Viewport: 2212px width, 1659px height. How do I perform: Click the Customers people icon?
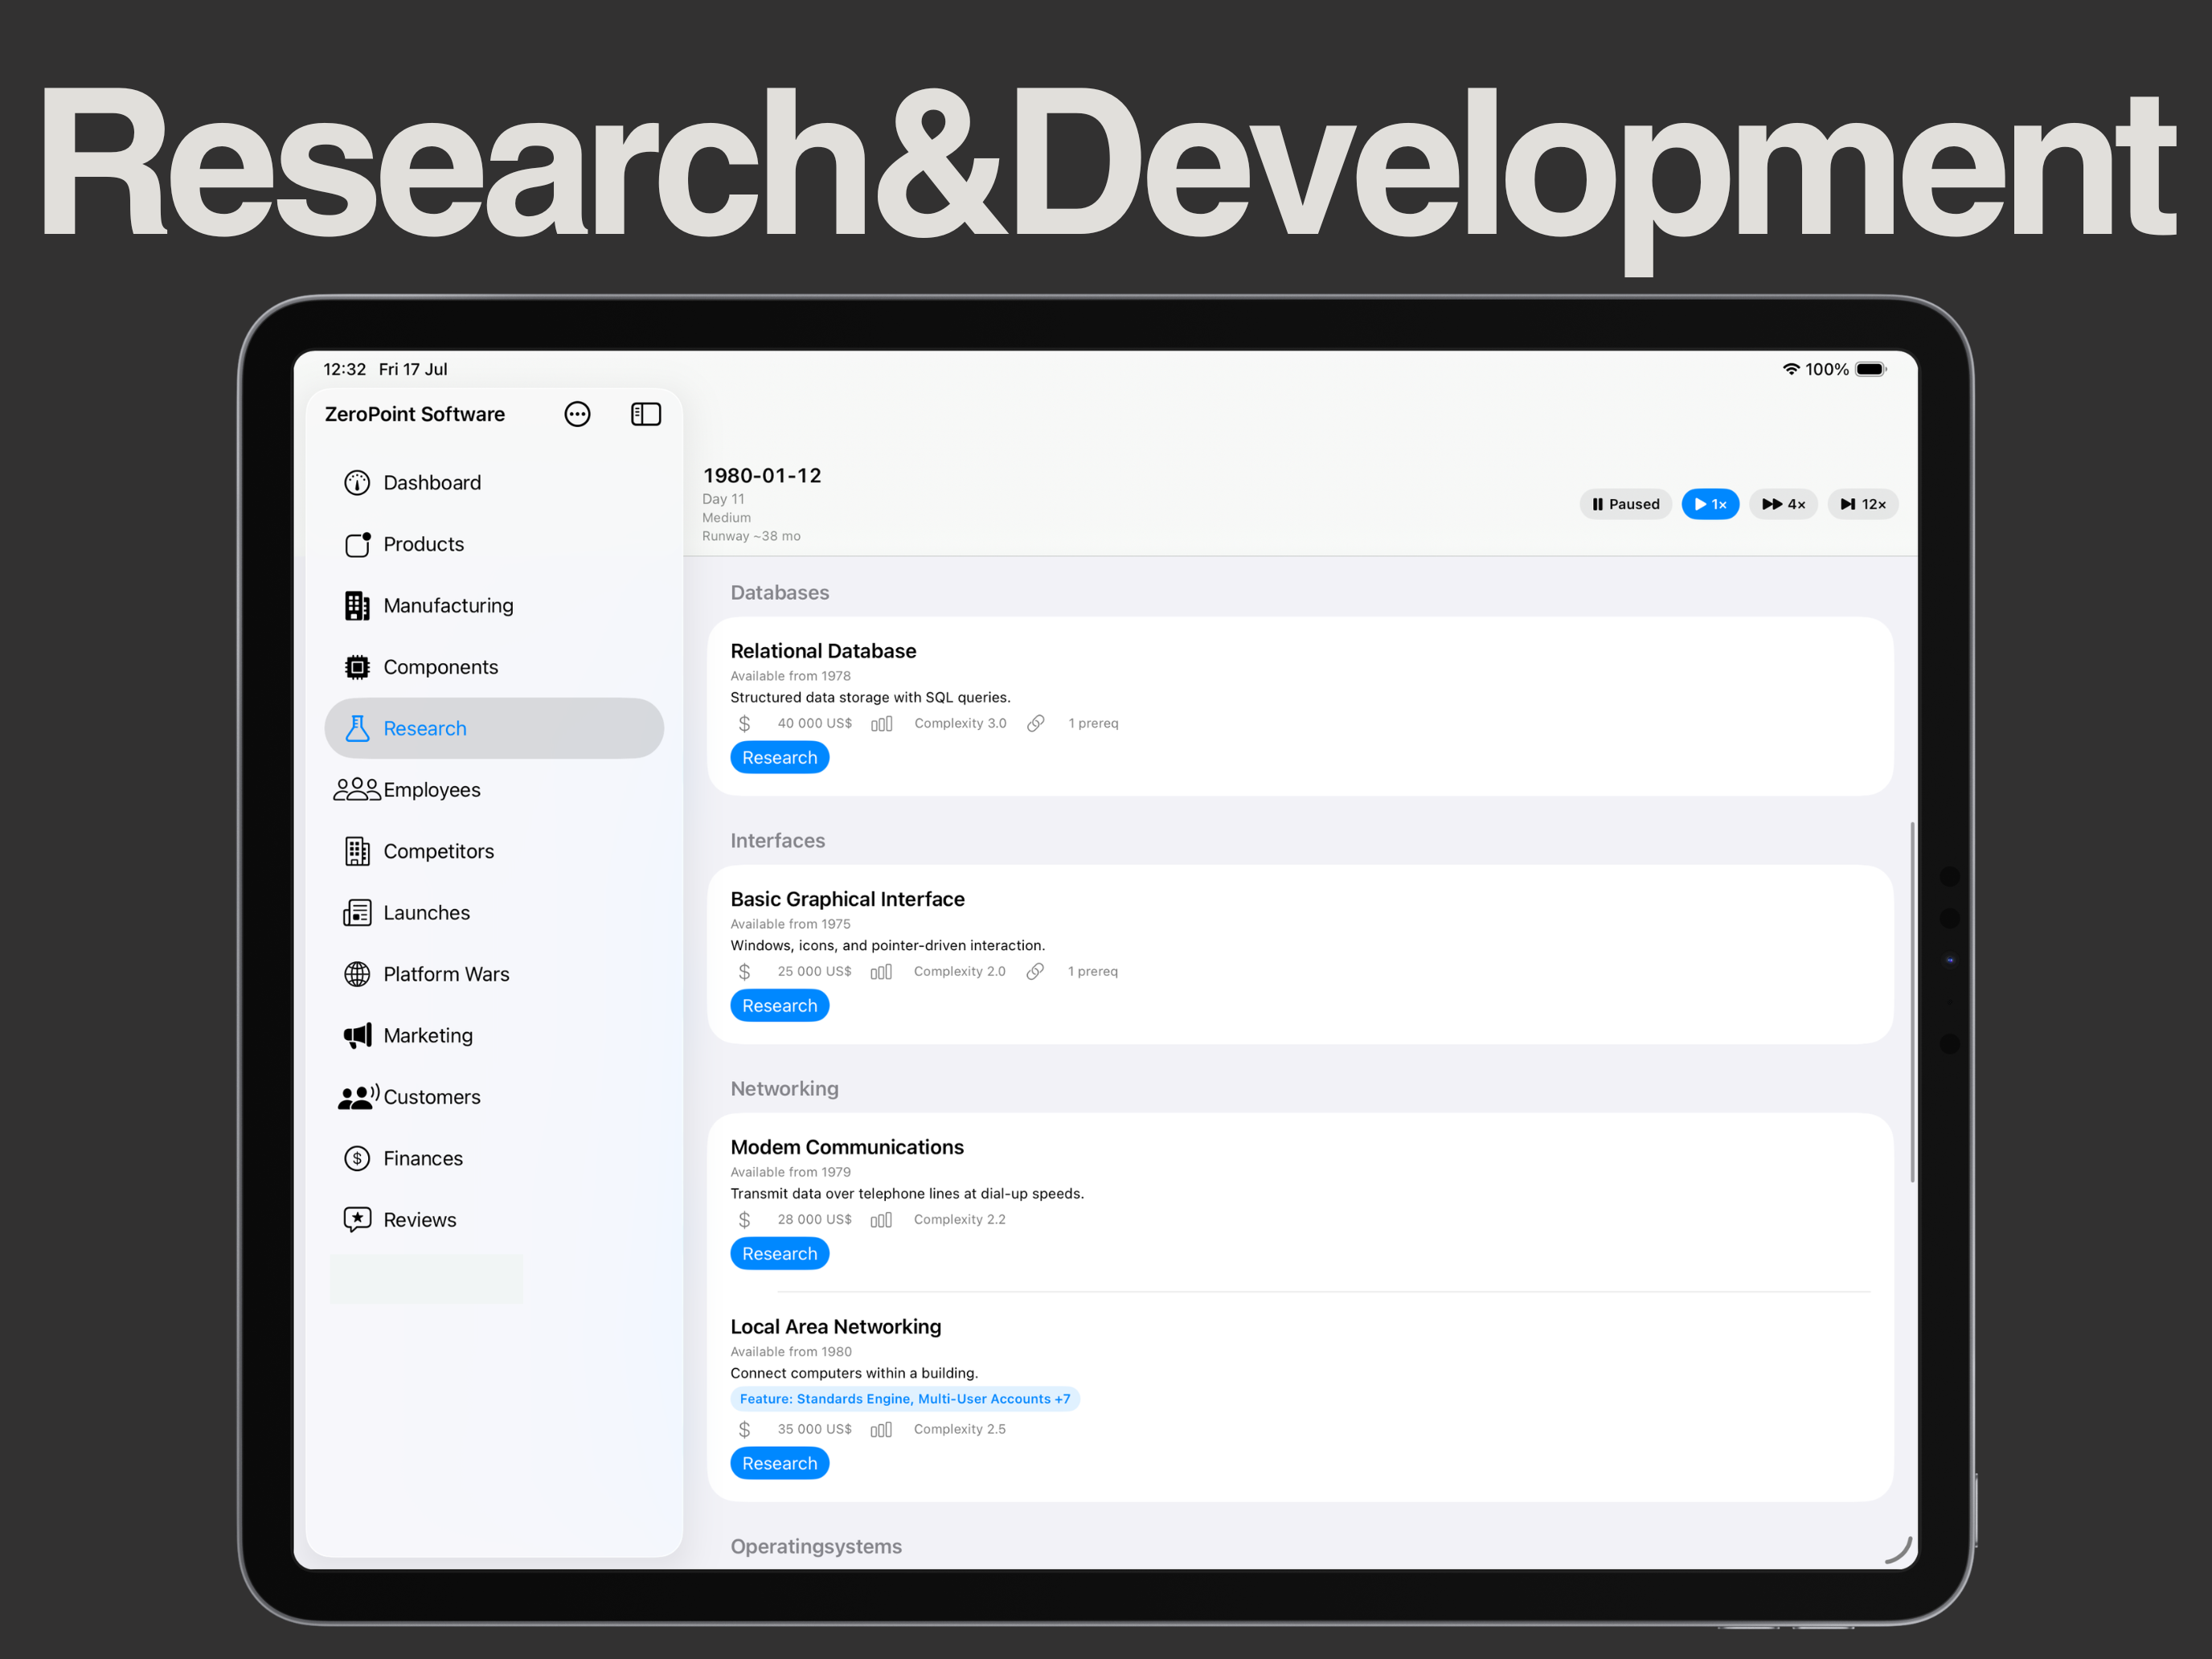[x=358, y=1097]
